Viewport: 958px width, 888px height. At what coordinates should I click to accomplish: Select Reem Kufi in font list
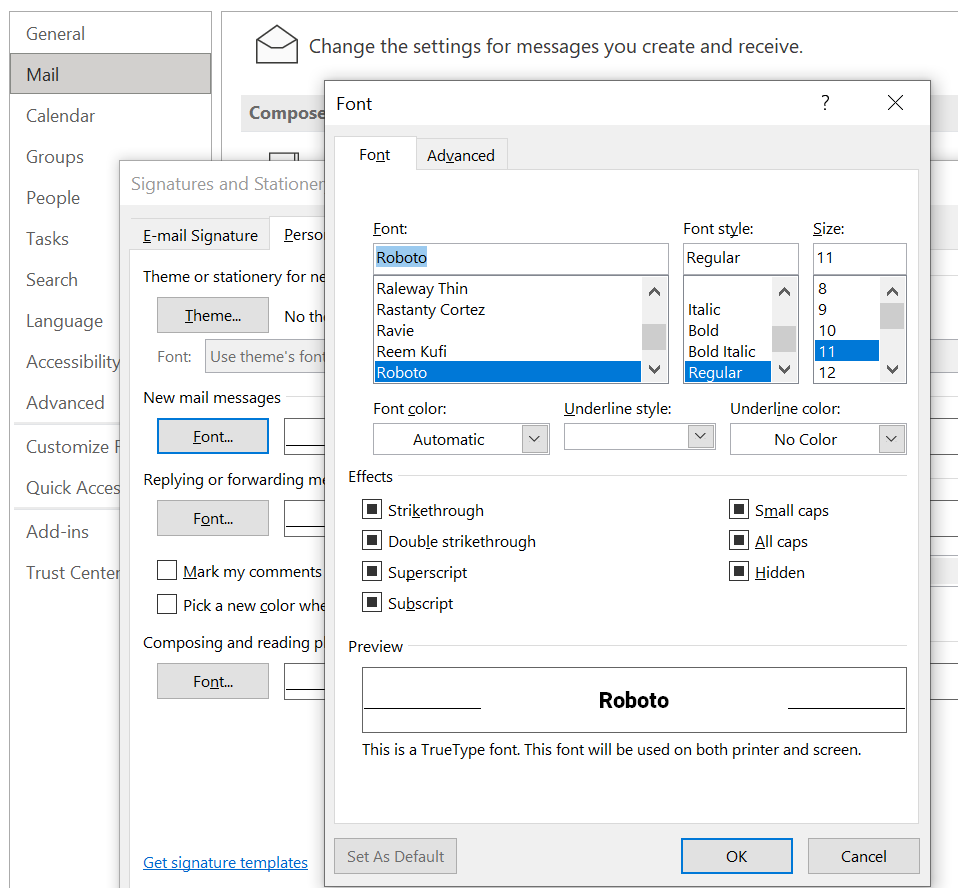point(508,351)
